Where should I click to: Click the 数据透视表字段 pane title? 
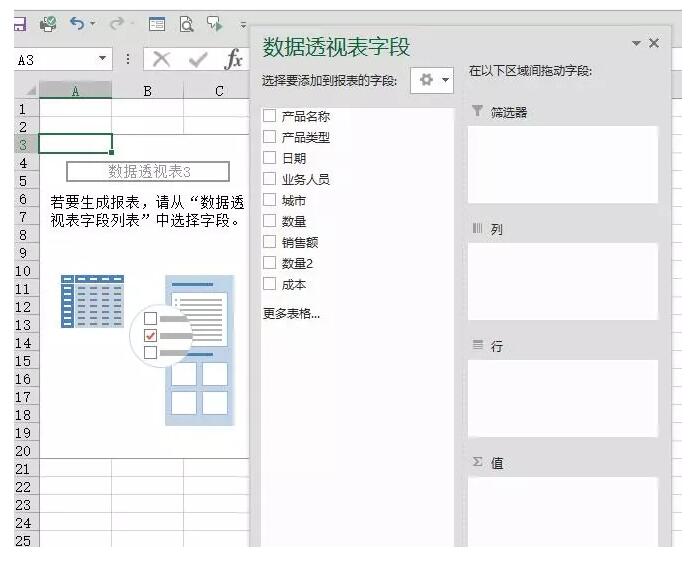coord(336,47)
